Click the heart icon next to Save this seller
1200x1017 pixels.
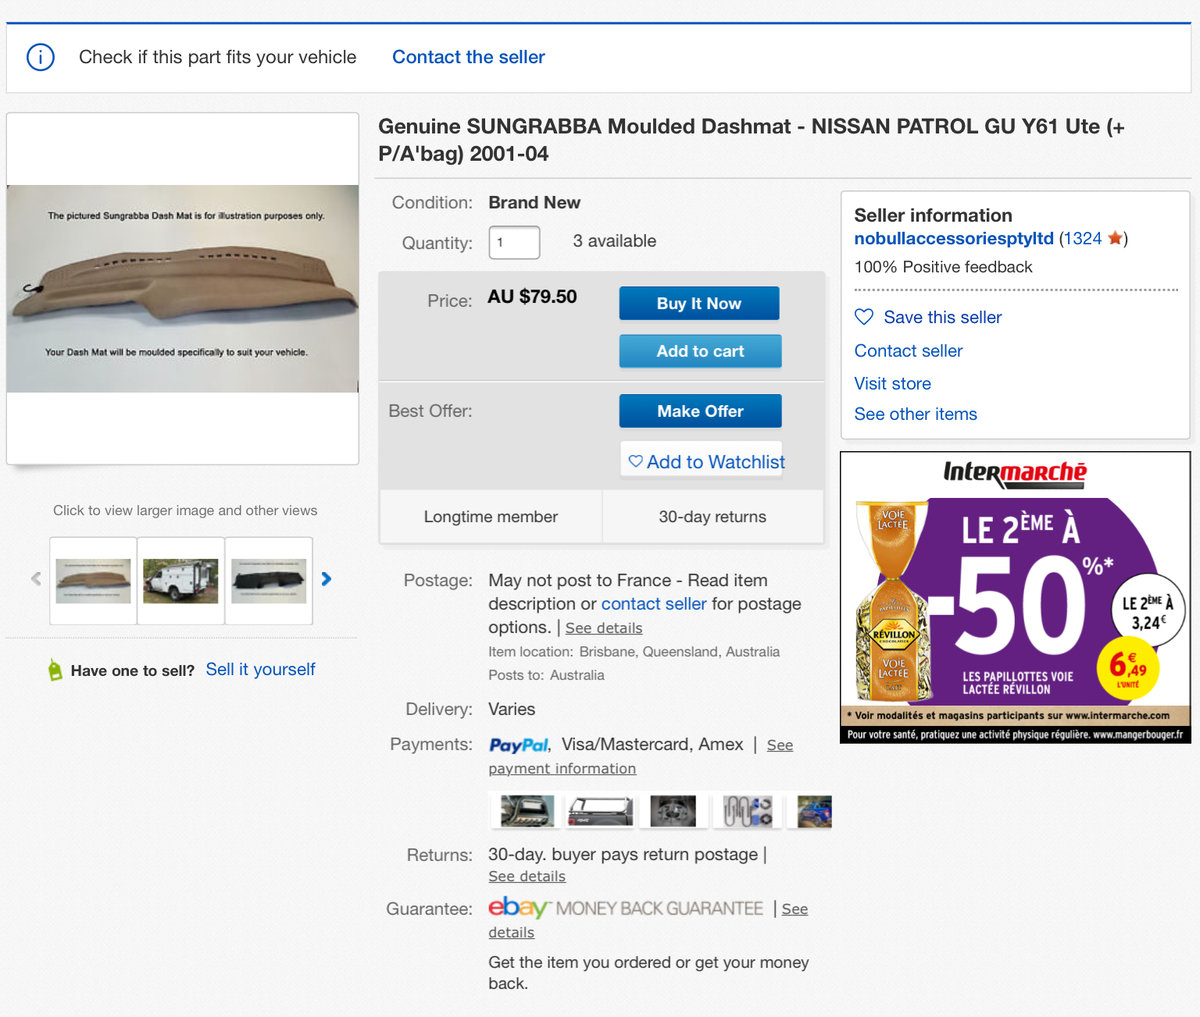tap(864, 317)
